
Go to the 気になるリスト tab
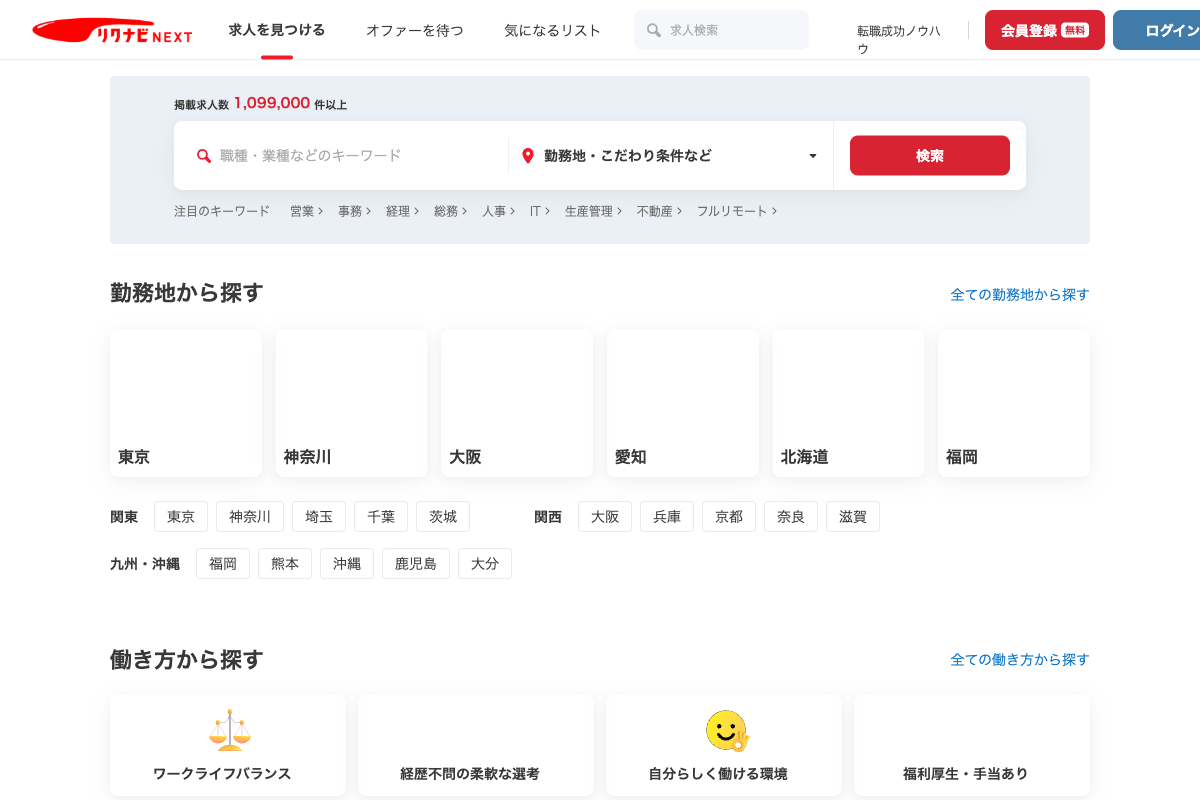553,30
